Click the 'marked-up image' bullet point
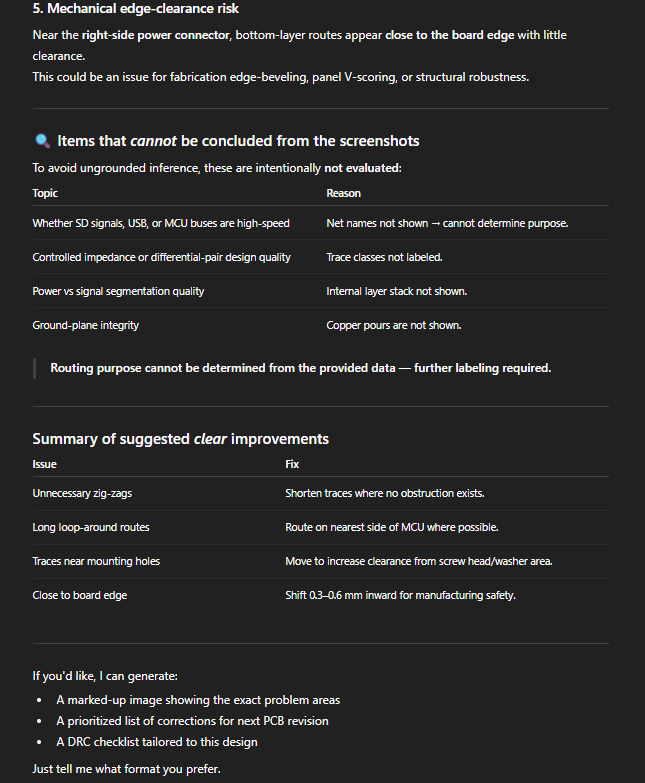Screen dimensions: 645x783 pyautogui.click(x=197, y=700)
